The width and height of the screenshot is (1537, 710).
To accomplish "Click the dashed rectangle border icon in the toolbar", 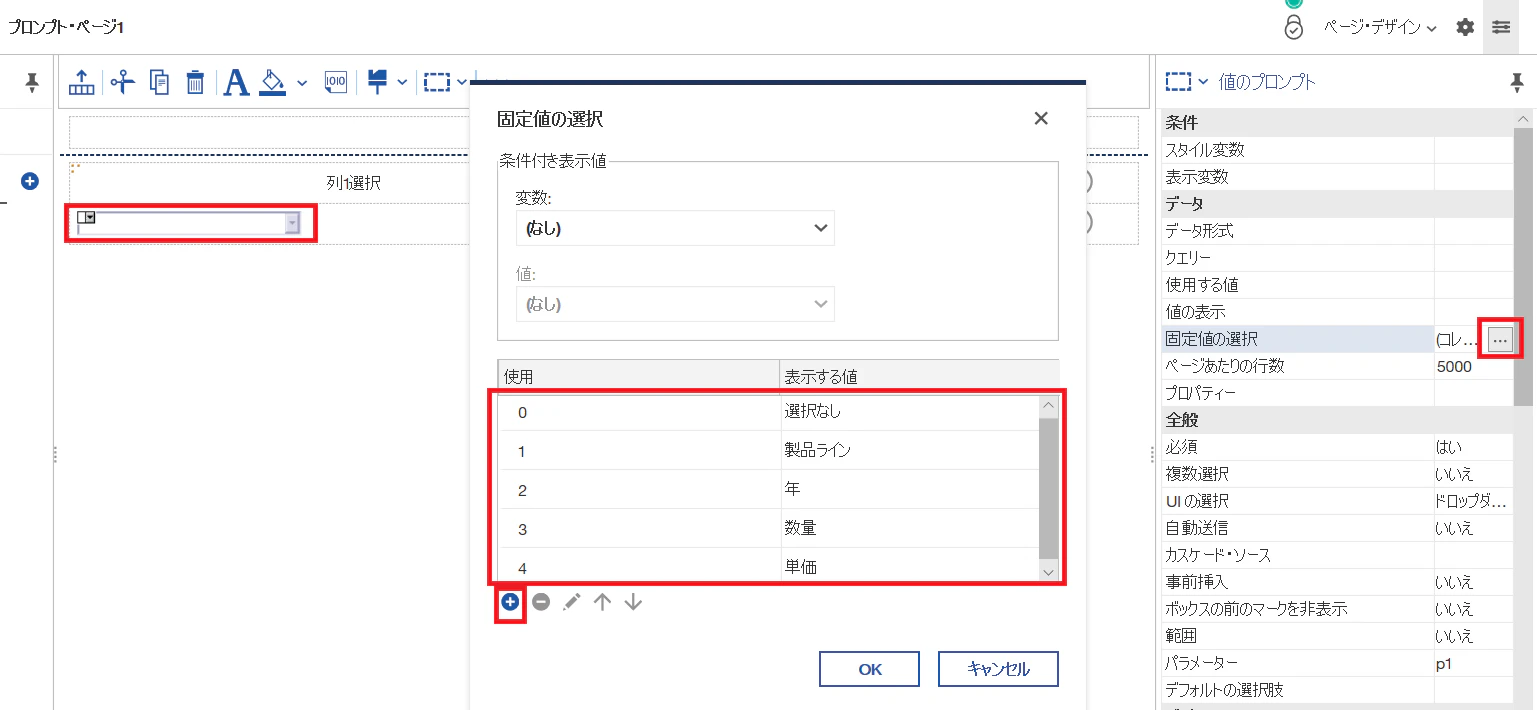I will tap(436, 82).
